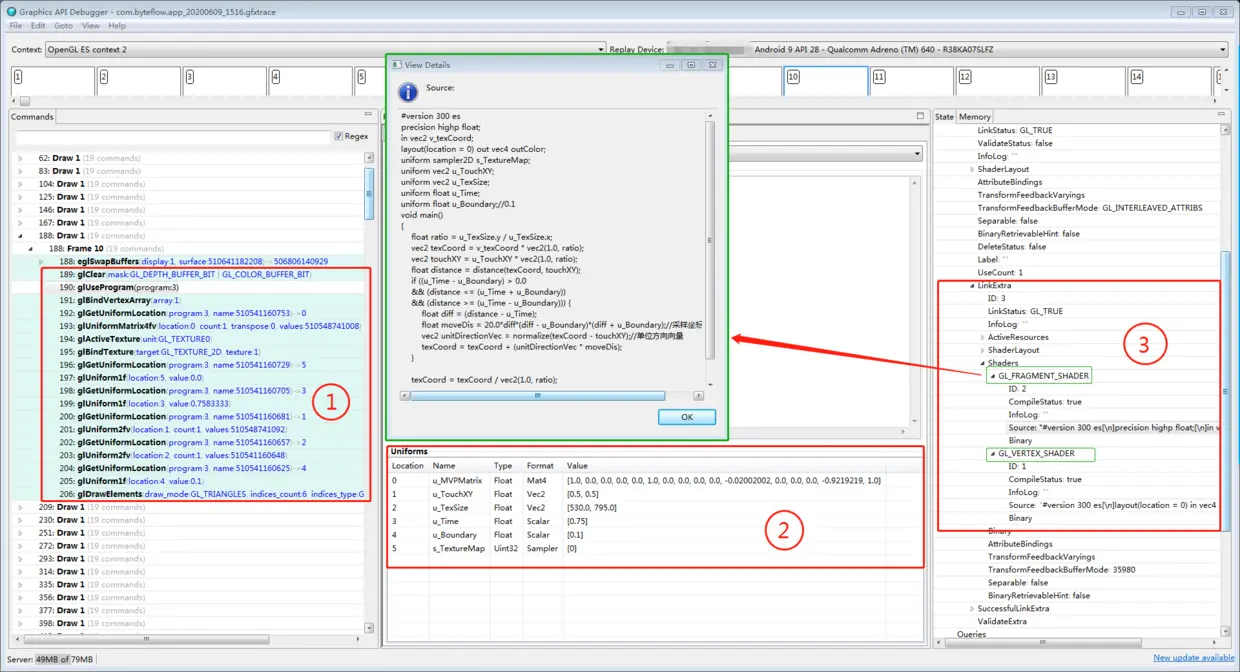Image resolution: width=1240 pixels, height=672 pixels.
Task: Select the u_TexSize uniform row
Action: point(656,508)
